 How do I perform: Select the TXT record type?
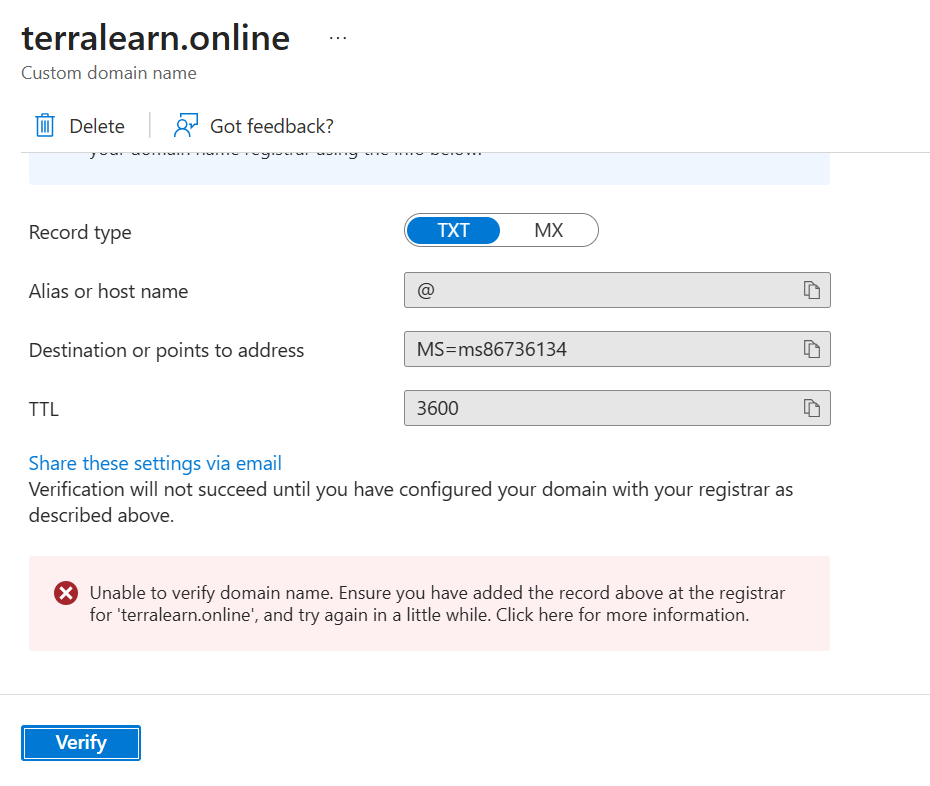pos(452,230)
